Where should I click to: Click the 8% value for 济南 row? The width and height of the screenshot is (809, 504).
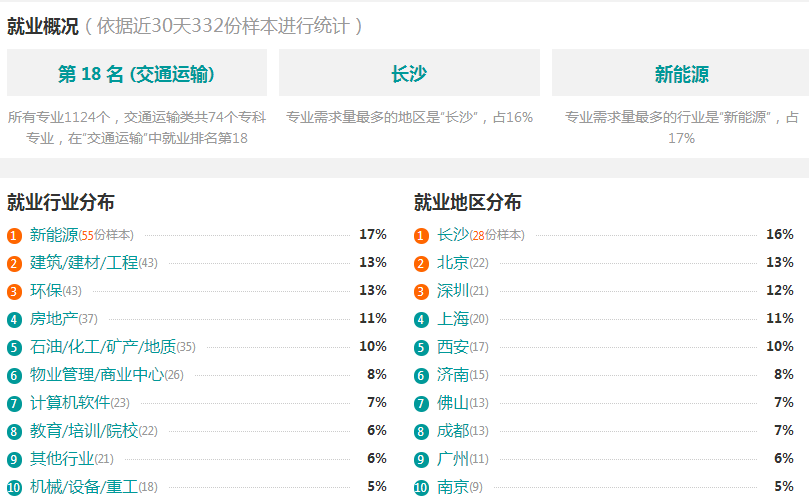click(784, 373)
